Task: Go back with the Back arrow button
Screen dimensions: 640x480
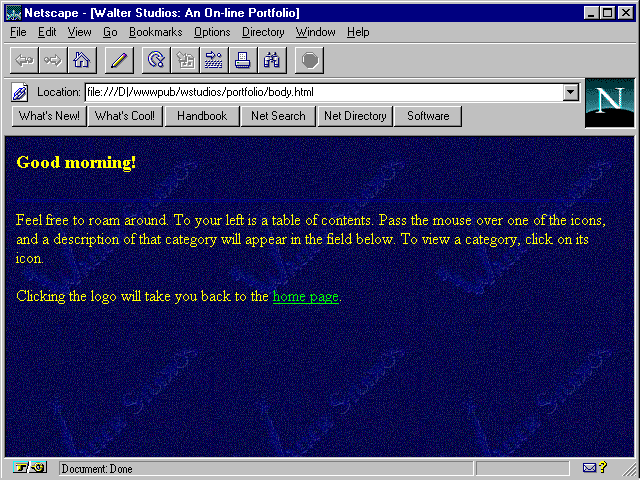Action: tap(24, 60)
